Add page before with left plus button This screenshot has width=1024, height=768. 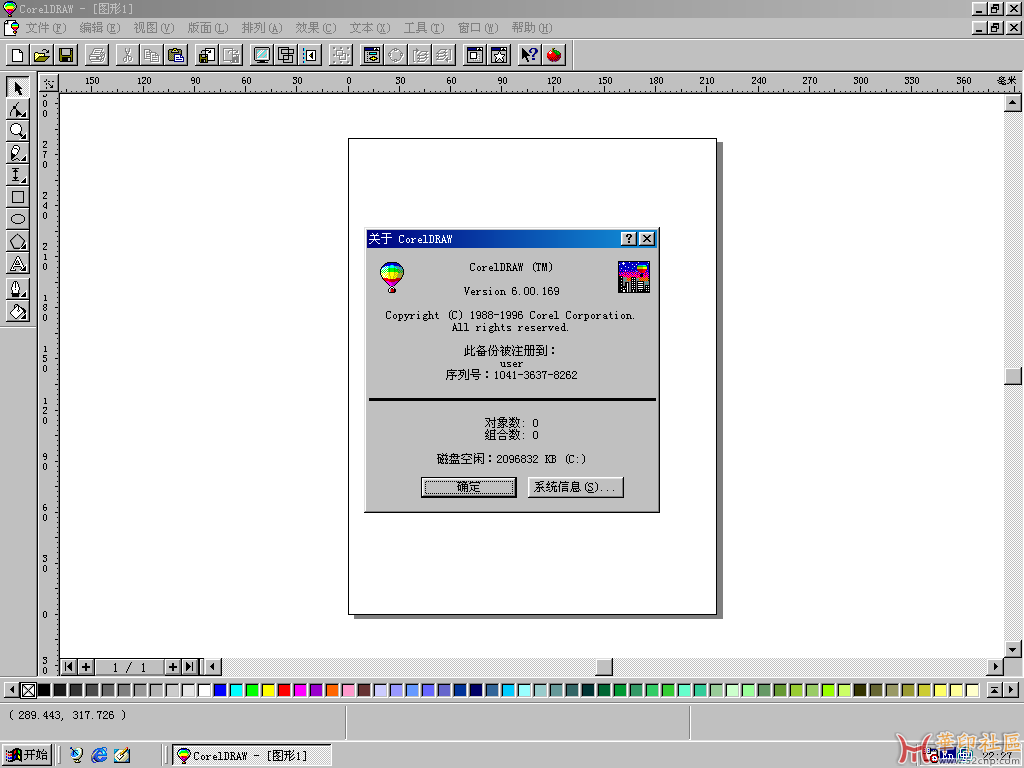pos(86,667)
